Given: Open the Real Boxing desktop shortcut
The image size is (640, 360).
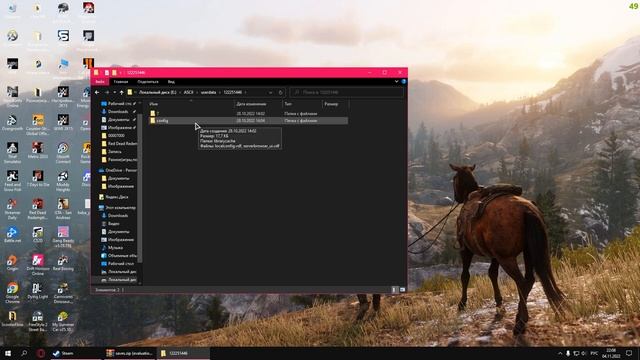Looking at the screenshot, I should point(63,263).
